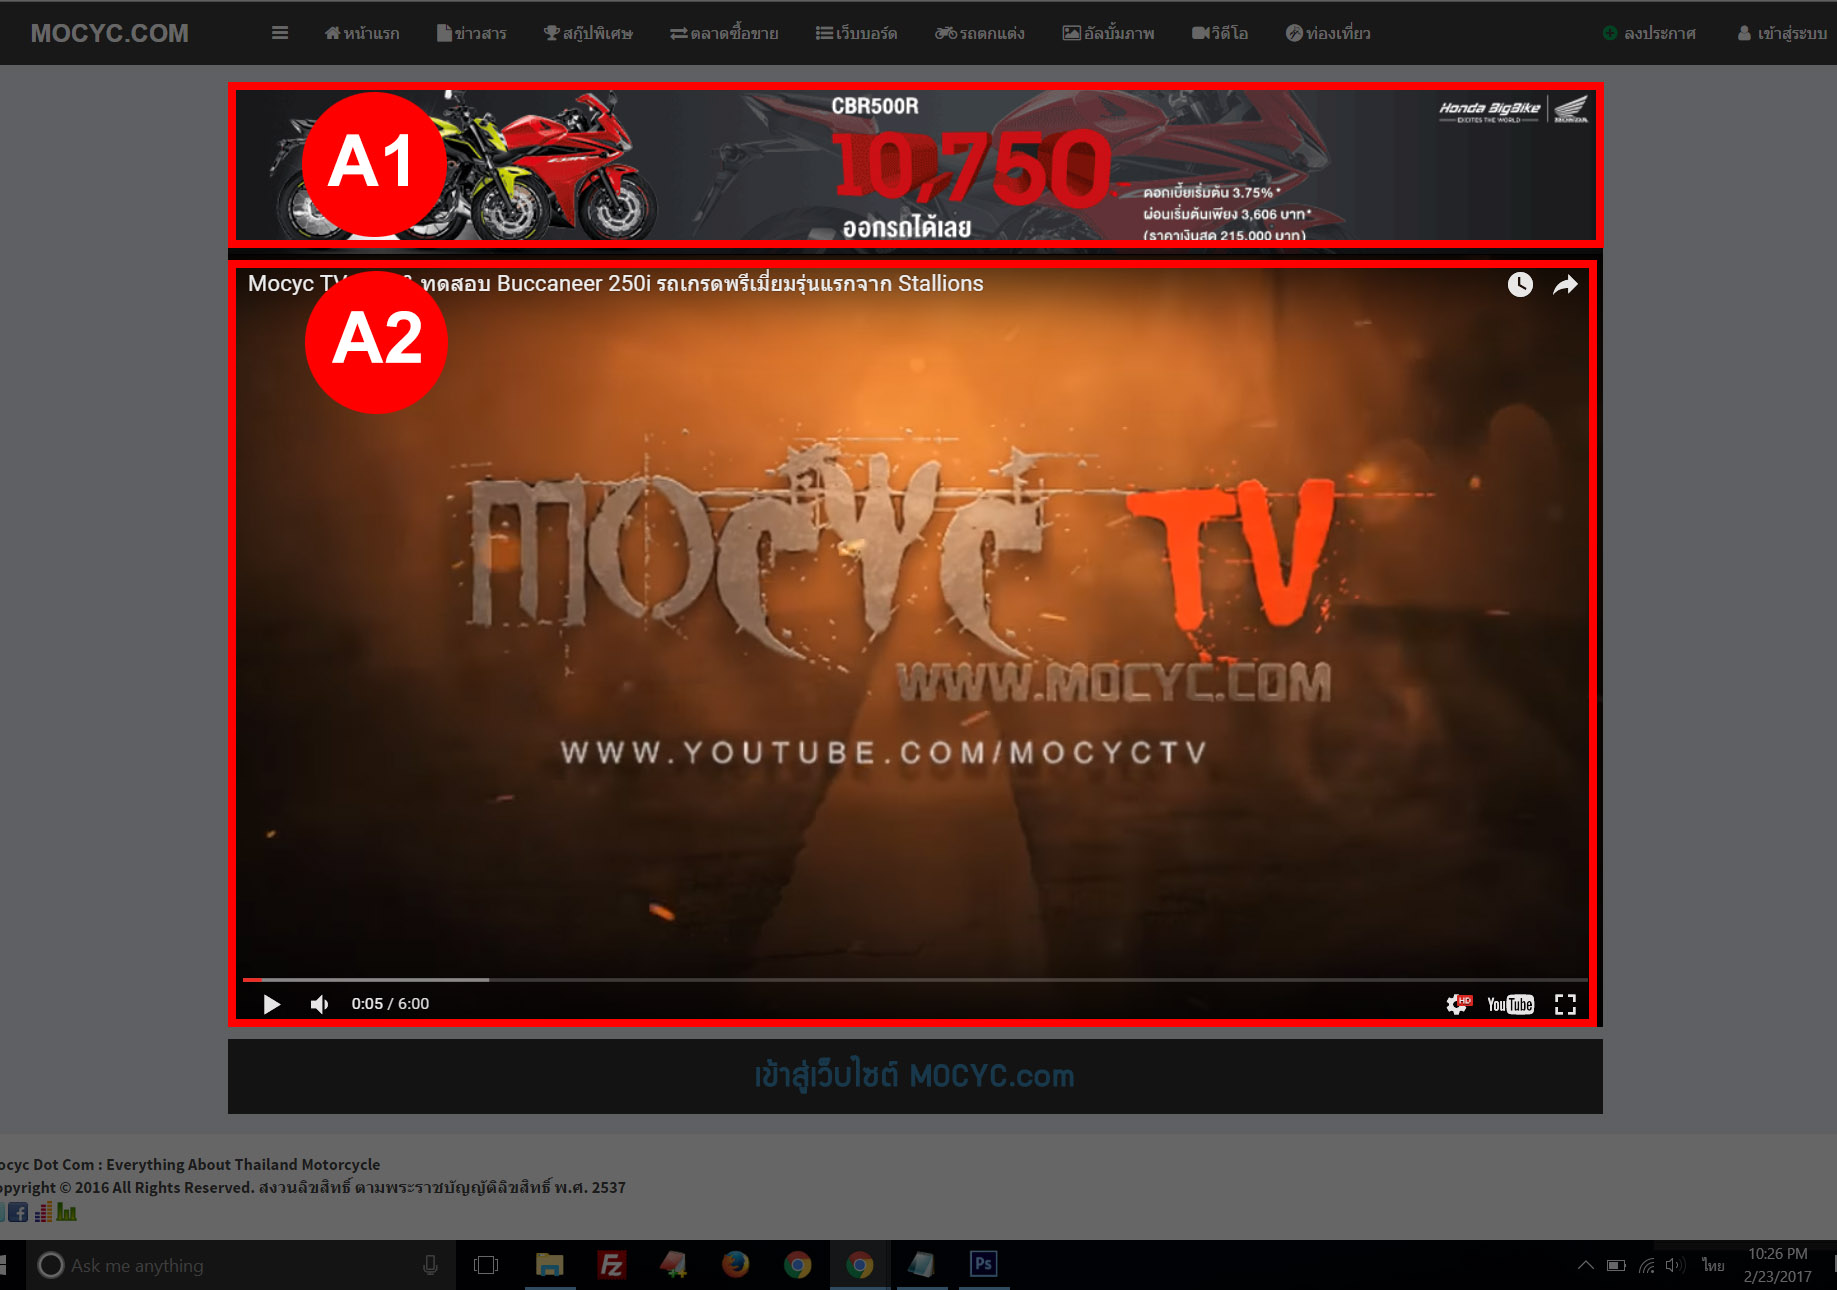This screenshot has width=1837, height=1290.
Task: Open the first Chrome taskbar icon
Action: 797,1265
